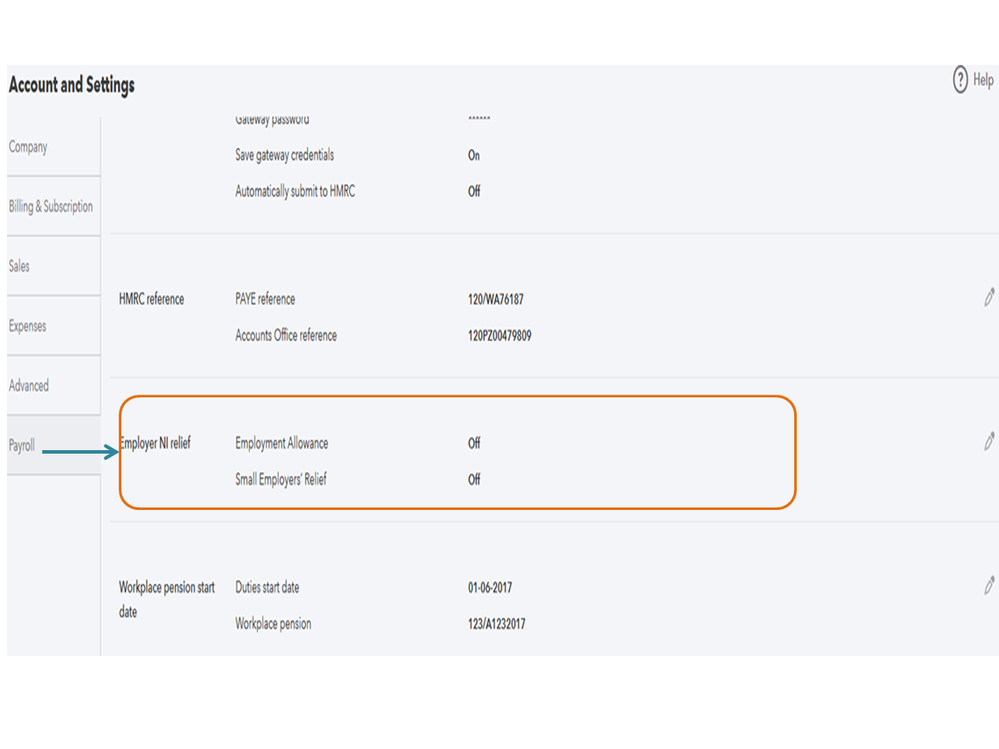
Task: Click the Help question mark icon
Action: point(960,80)
